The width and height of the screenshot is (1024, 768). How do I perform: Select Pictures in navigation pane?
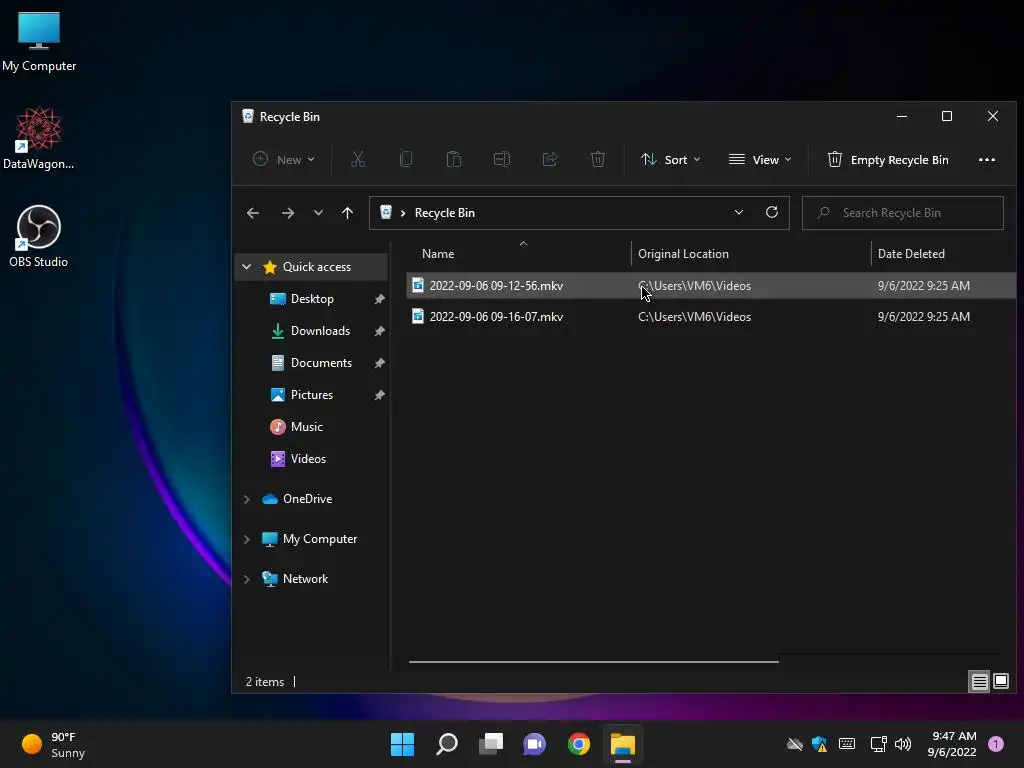[312, 395]
